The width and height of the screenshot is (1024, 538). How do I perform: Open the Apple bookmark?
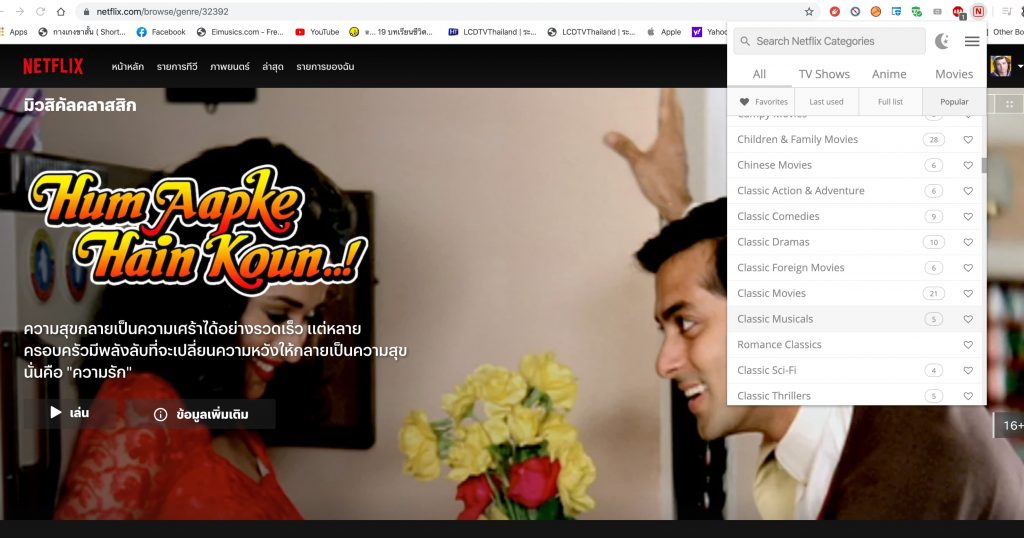point(664,32)
